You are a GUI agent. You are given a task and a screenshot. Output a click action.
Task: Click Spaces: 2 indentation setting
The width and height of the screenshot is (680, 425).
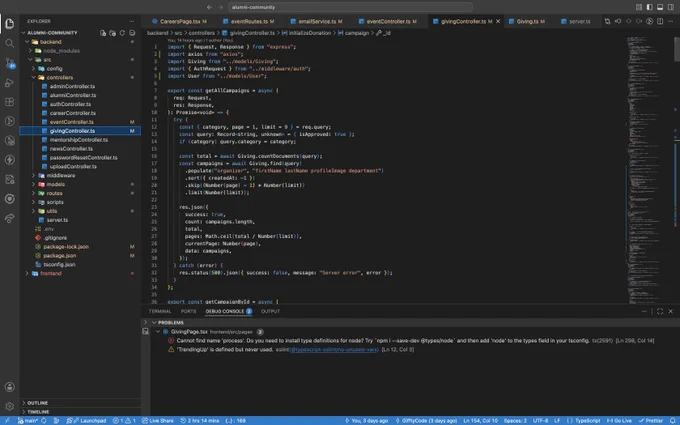click(x=515, y=421)
